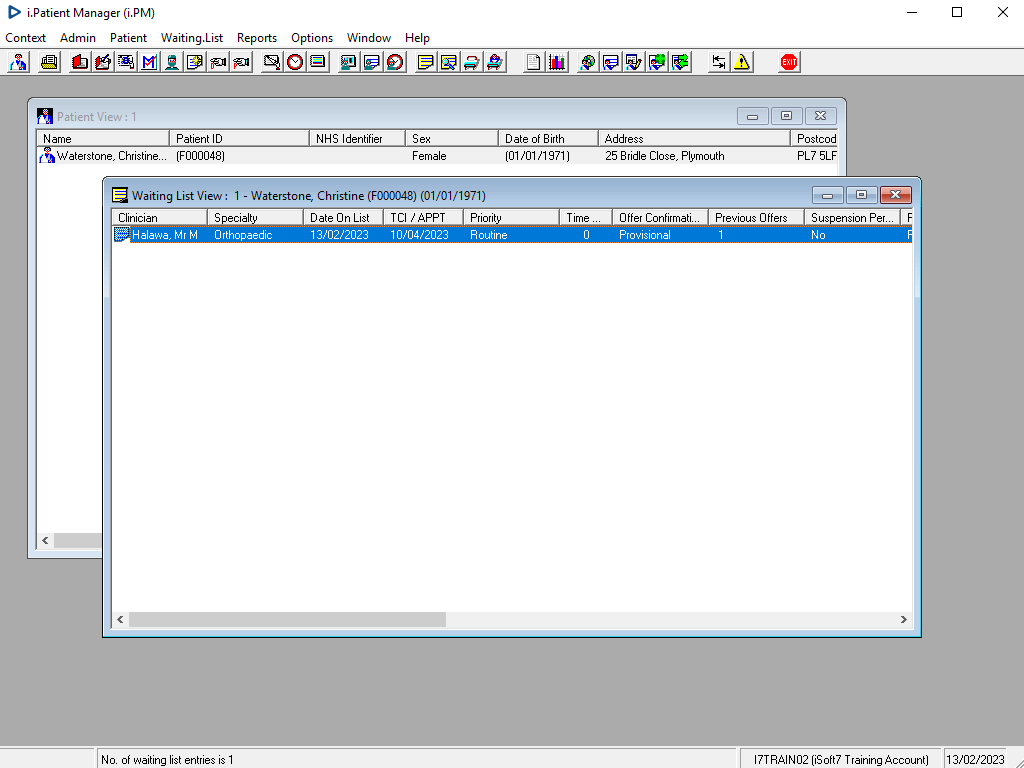Open the Admin menu
This screenshot has width=1024, height=768.
pyautogui.click(x=78, y=38)
